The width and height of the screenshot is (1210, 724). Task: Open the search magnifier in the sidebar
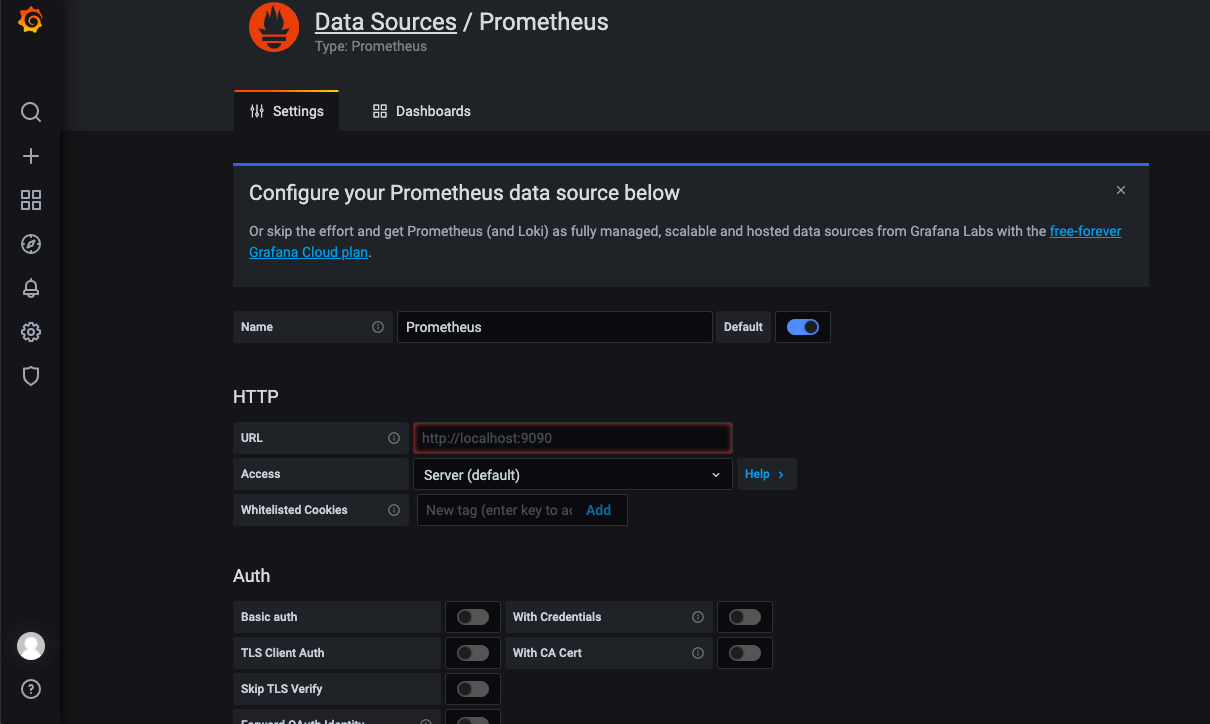pos(31,112)
